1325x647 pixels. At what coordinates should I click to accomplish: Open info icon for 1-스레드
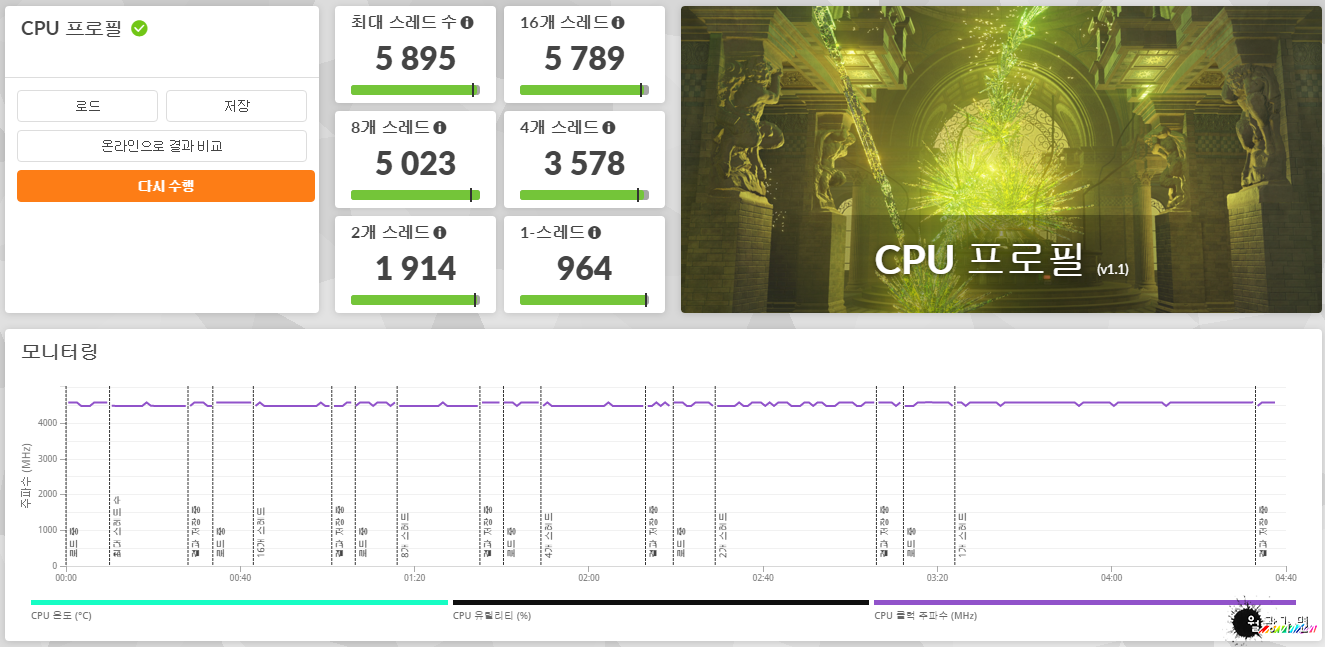[594, 232]
